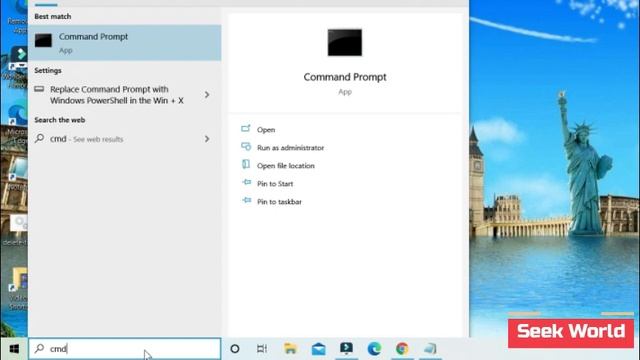Open the Windows Start button
Image resolution: width=640 pixels, height=360 pixels.
[14, 349]
